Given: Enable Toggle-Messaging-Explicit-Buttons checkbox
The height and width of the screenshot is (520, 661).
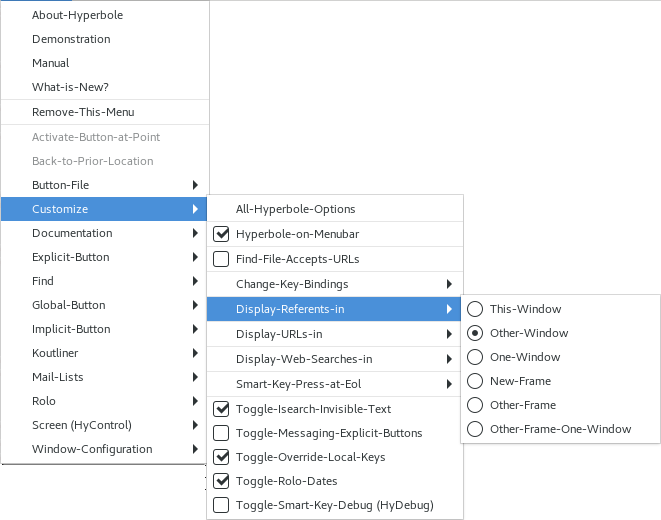Looking at the screenshot, I should pyautogui.click(x=221, y=433).
